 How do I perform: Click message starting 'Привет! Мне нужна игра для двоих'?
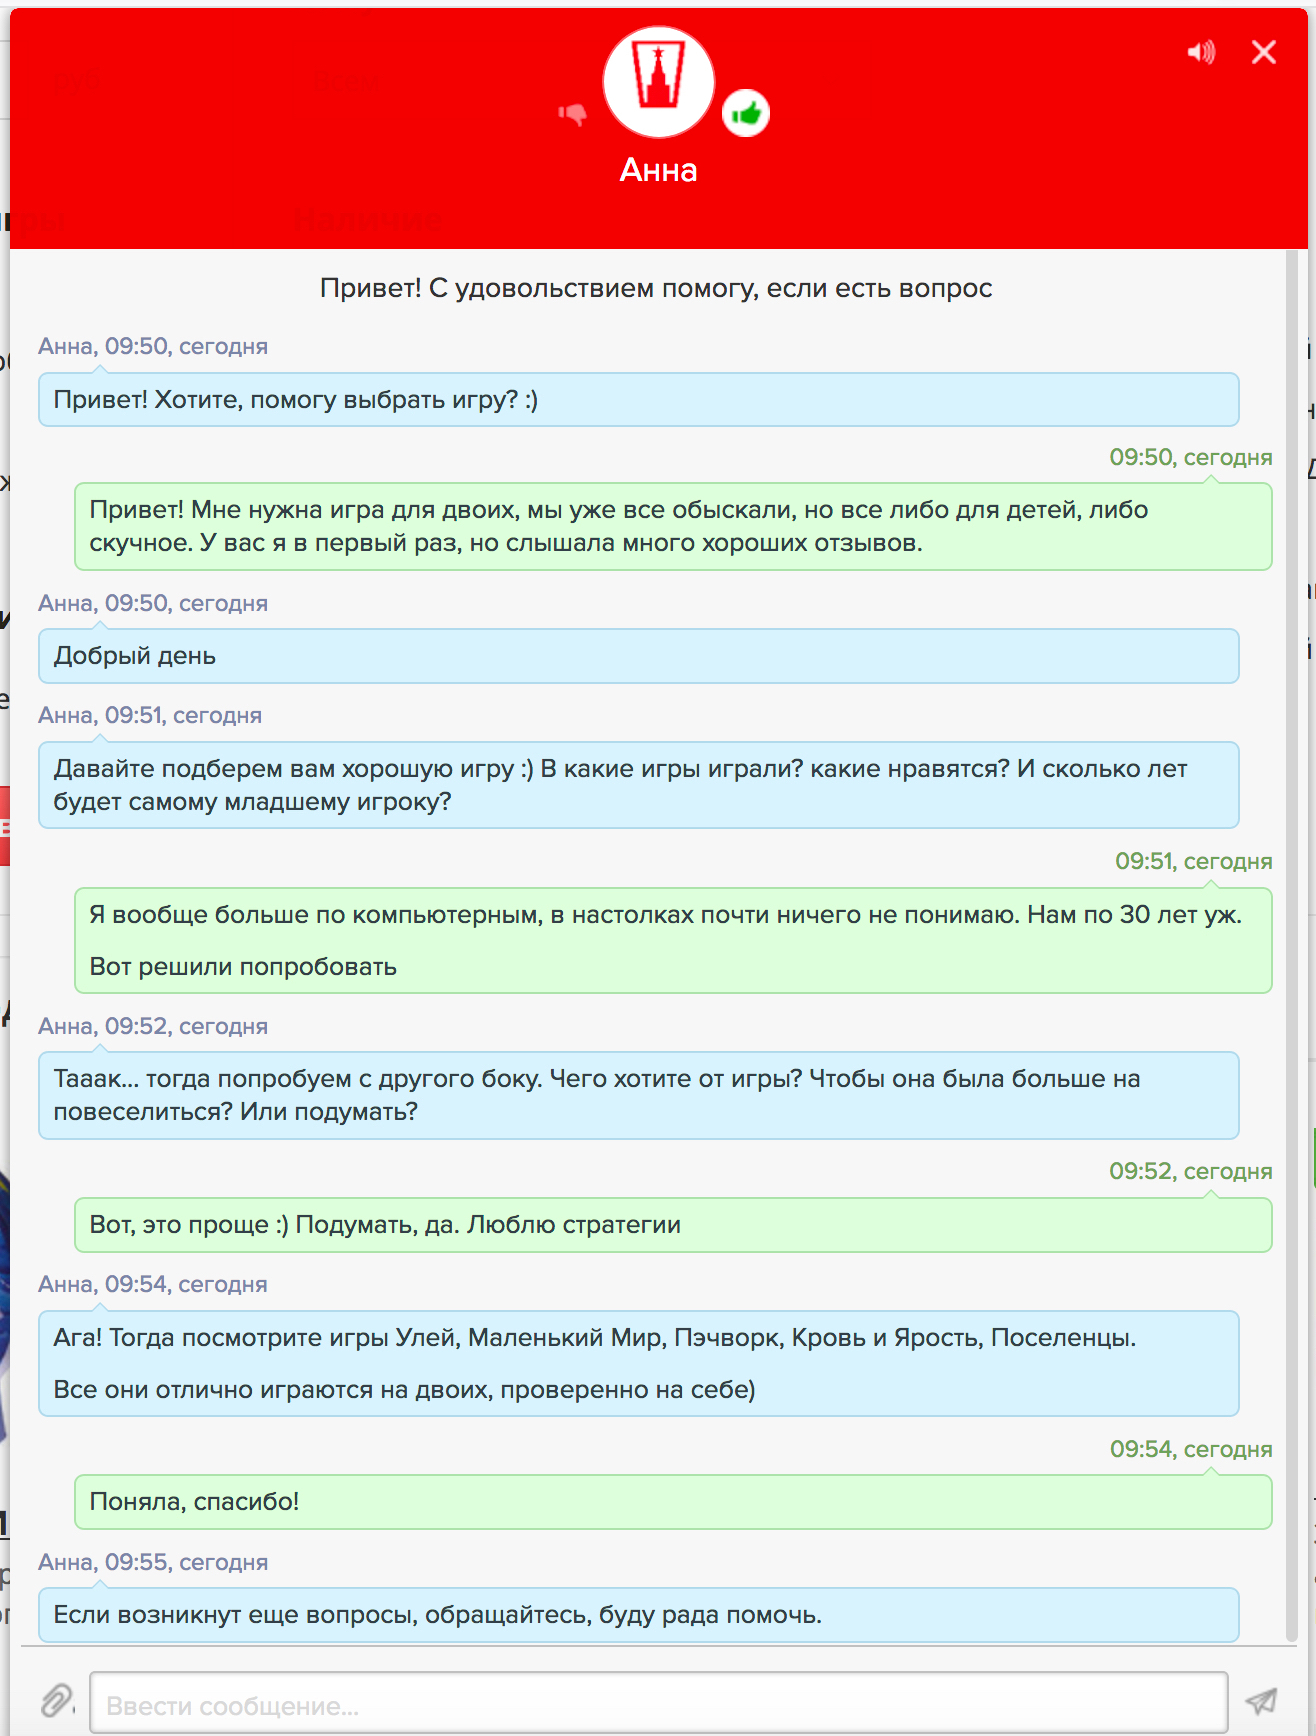(673, 527)
